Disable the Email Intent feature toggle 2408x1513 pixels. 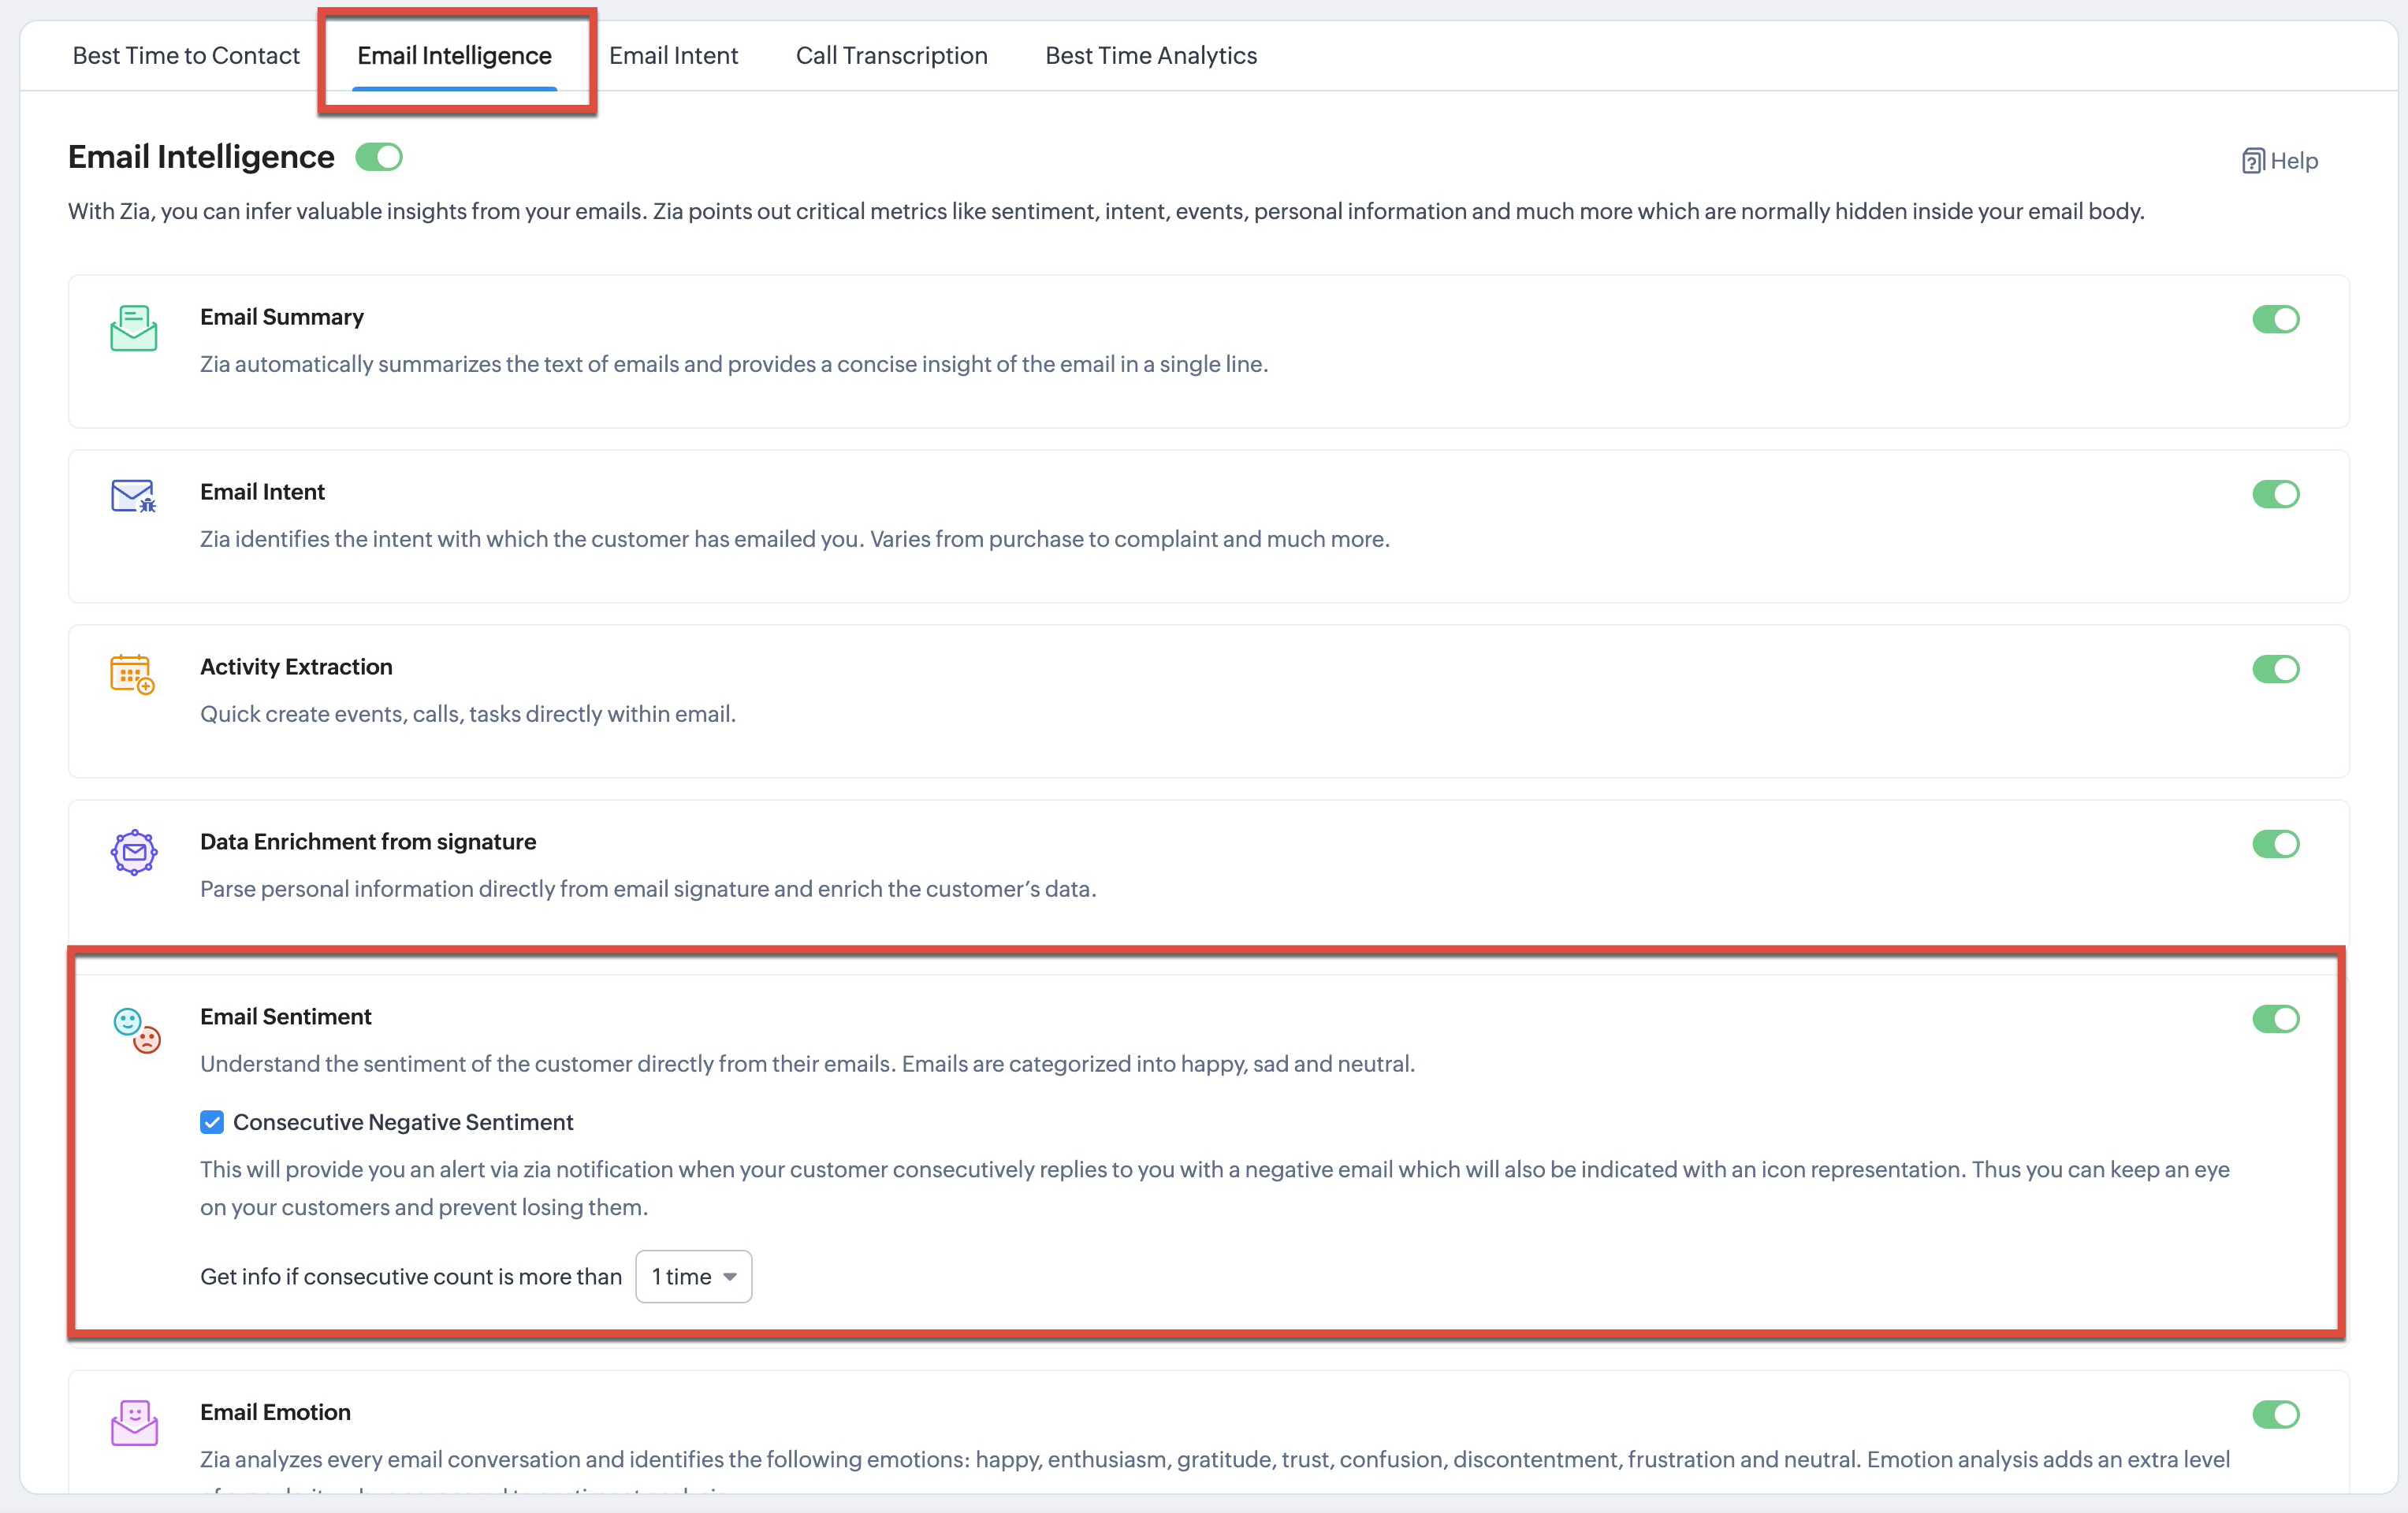point(2275,494)
